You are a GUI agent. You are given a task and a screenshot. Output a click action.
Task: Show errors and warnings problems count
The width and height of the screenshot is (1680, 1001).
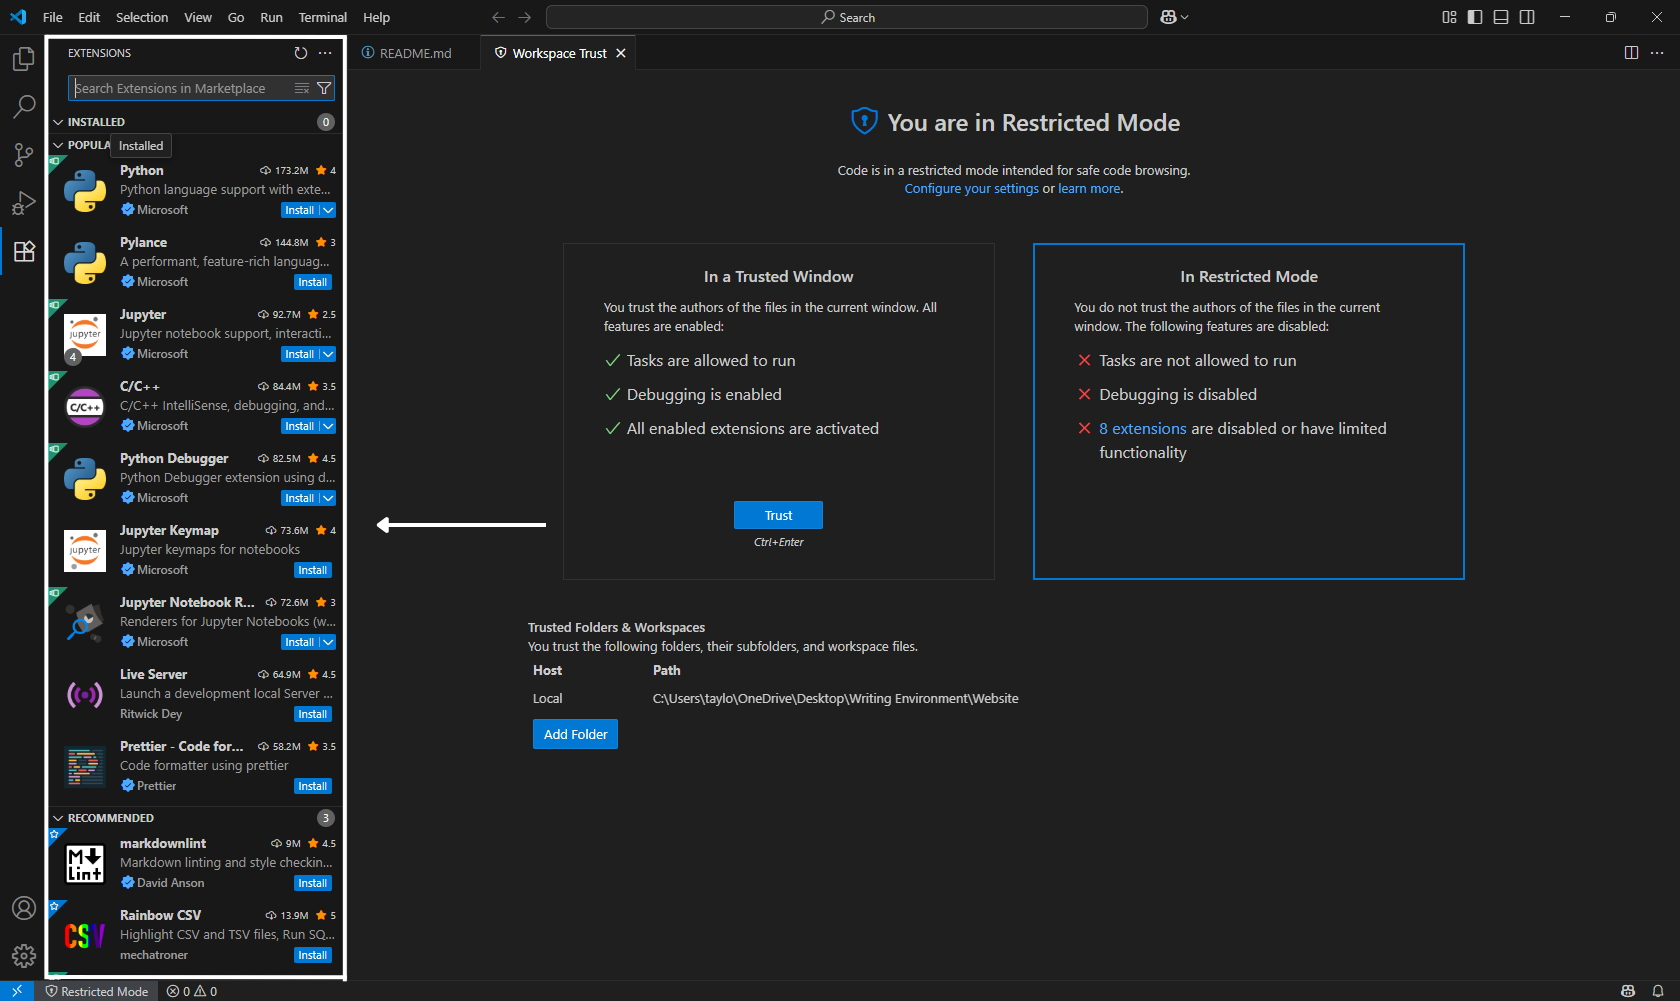click(x=192, y=991)
